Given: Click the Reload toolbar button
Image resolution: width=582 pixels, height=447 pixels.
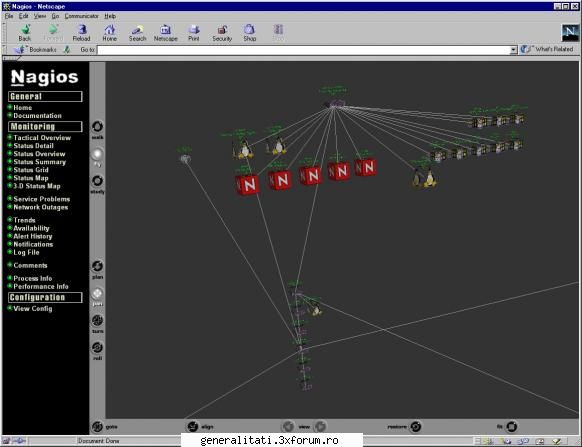Looking at the screenshot, I should click(81, 33).
